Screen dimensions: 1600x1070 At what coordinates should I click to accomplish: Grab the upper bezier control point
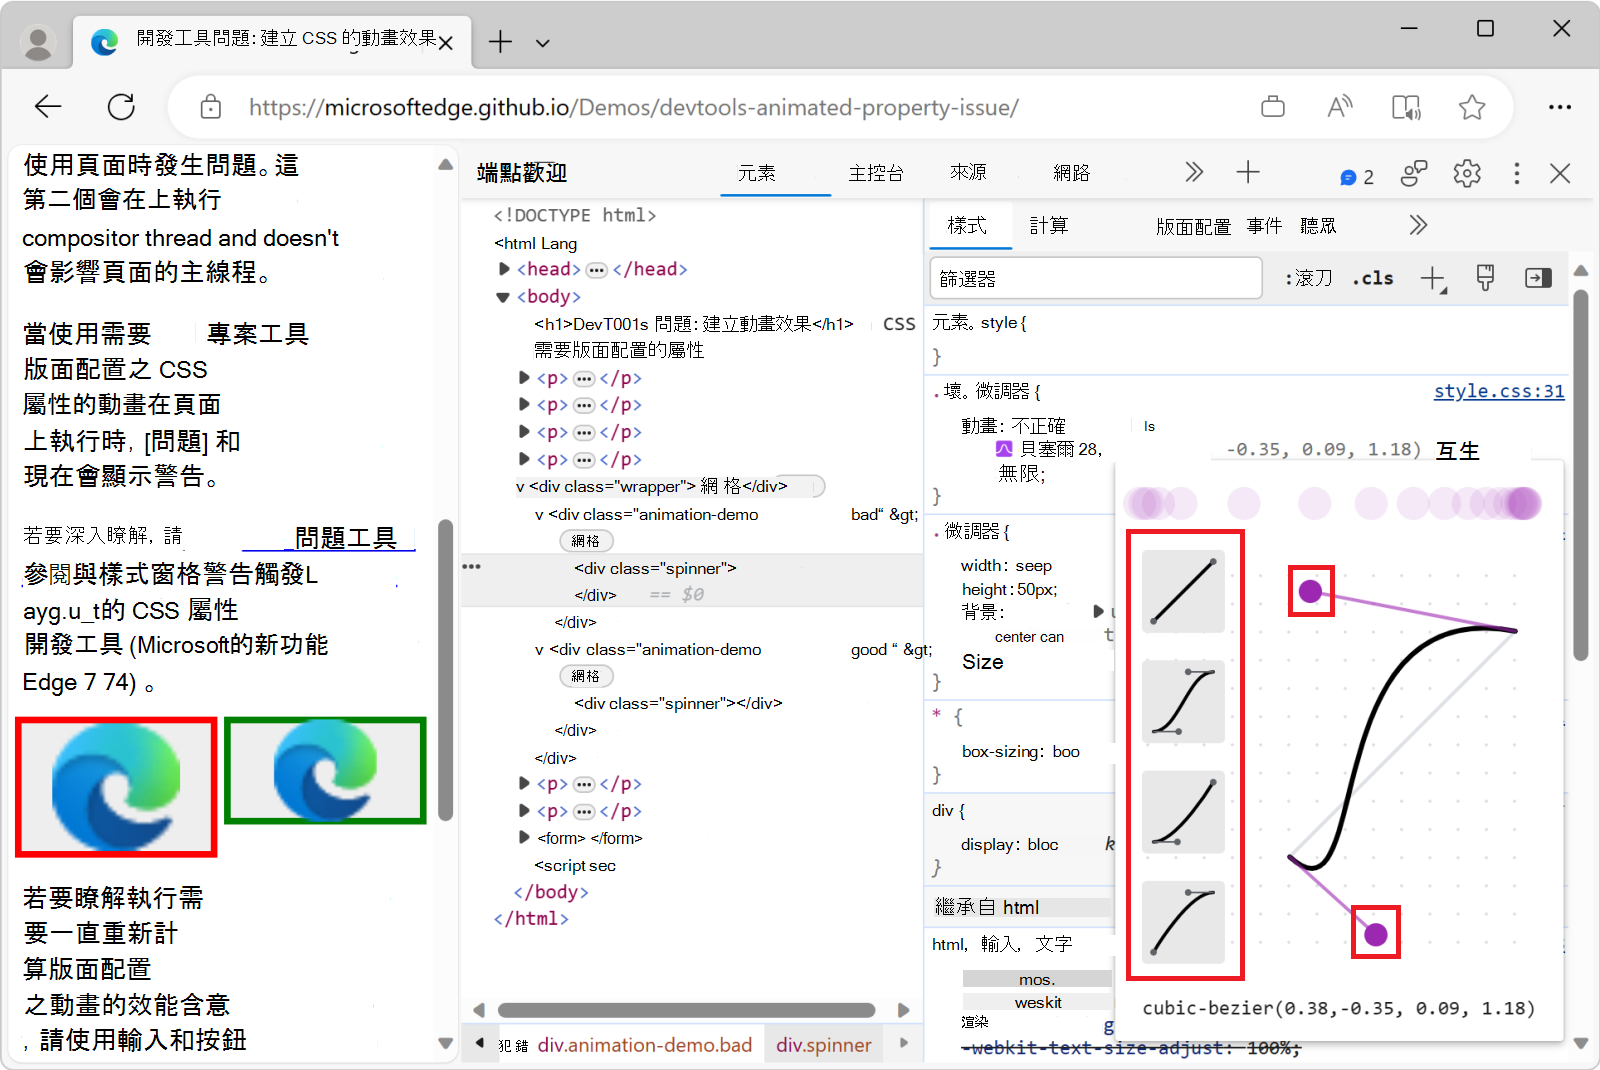tap(1310, 591)
